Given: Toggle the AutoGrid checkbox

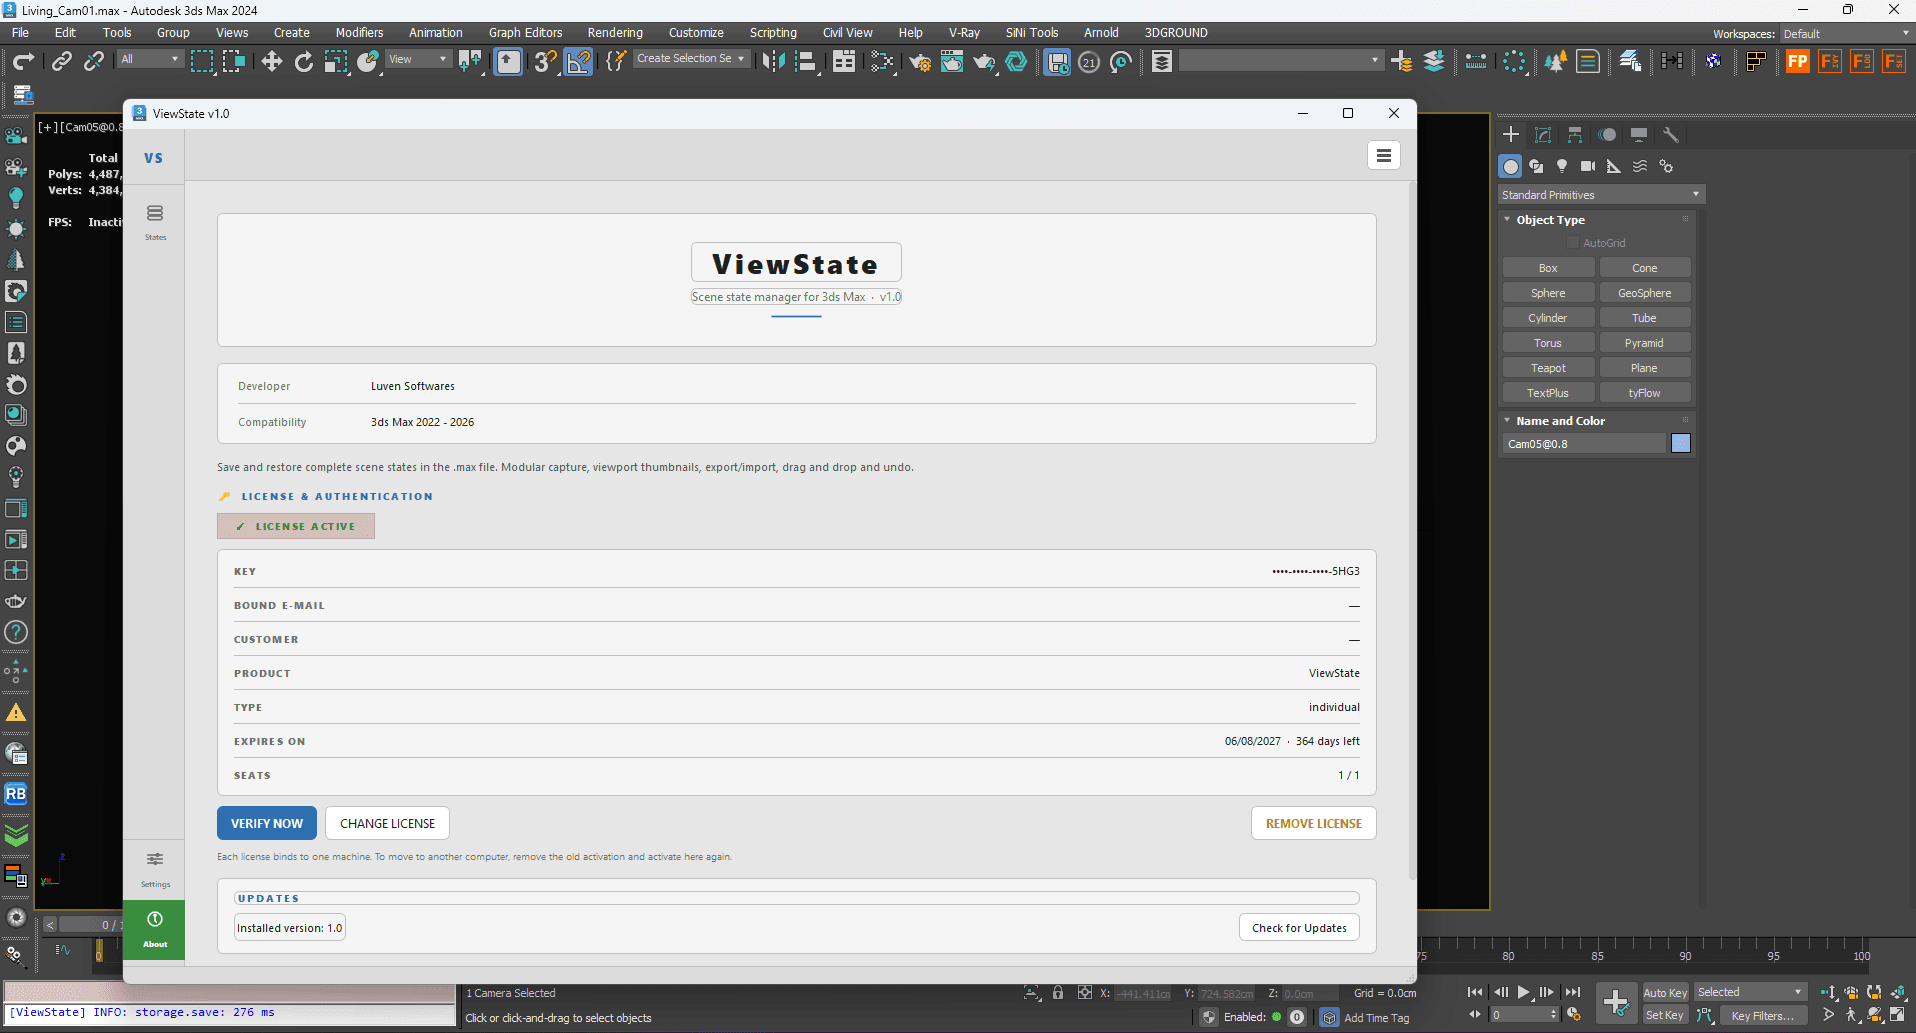Looking at the screenshot, I should click(x=1573, y=243).
